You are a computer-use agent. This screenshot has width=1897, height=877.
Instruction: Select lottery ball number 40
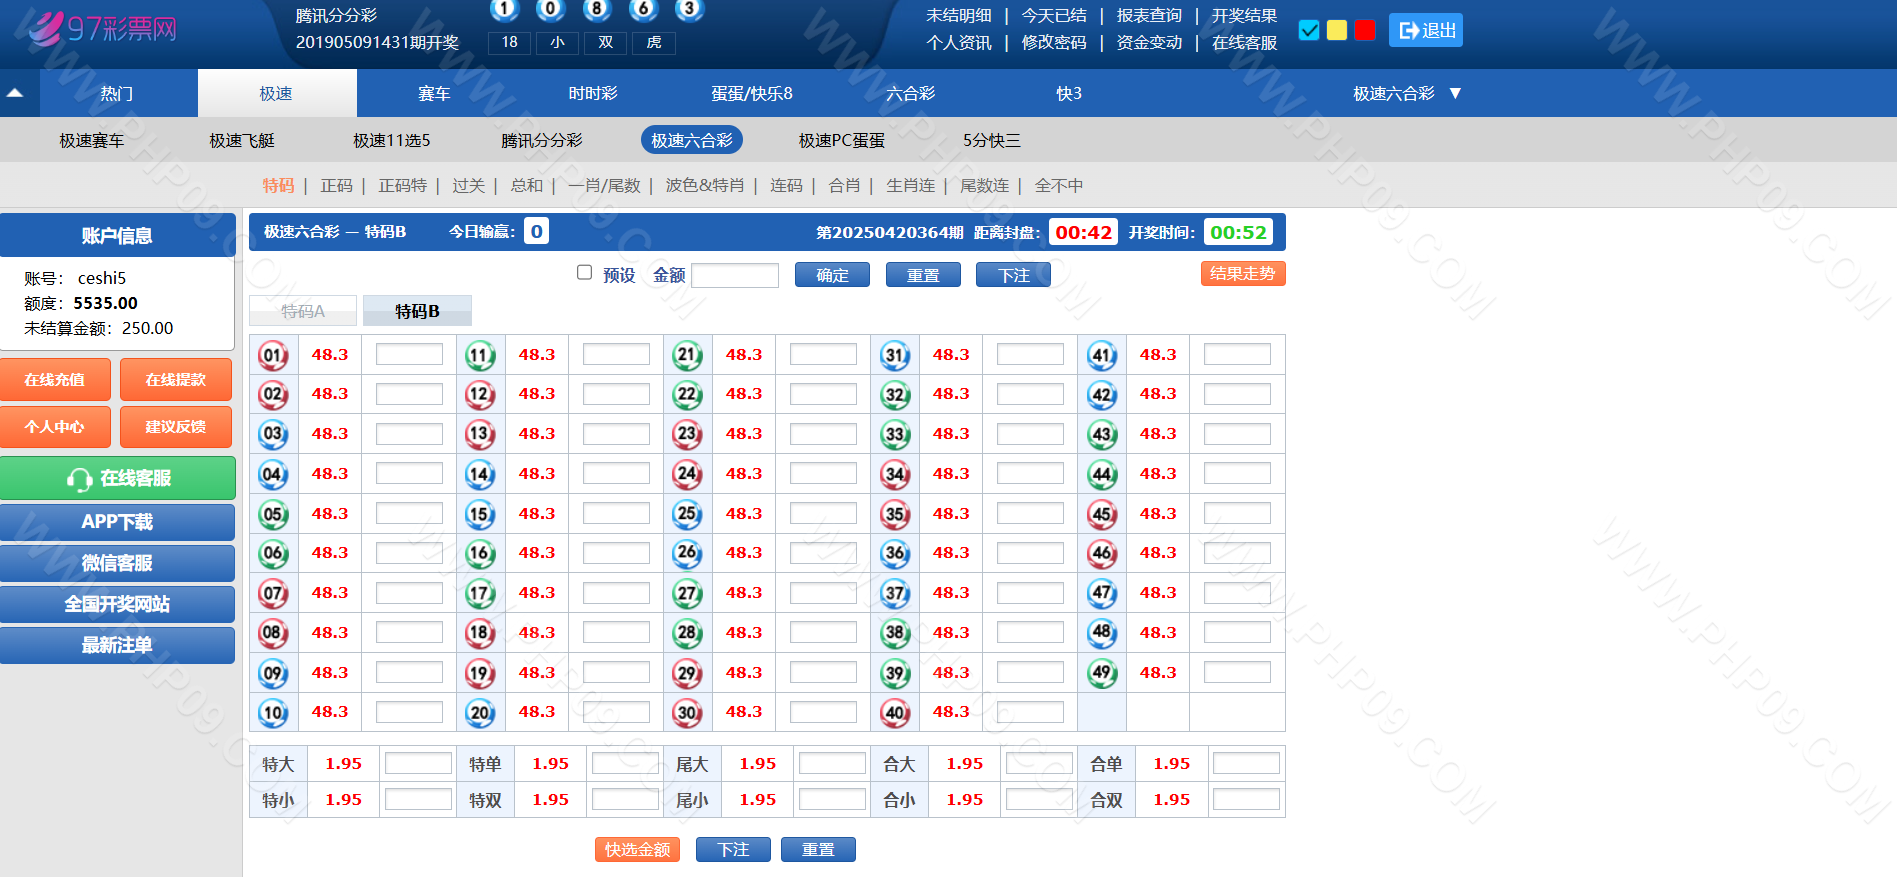pos(894,712)
